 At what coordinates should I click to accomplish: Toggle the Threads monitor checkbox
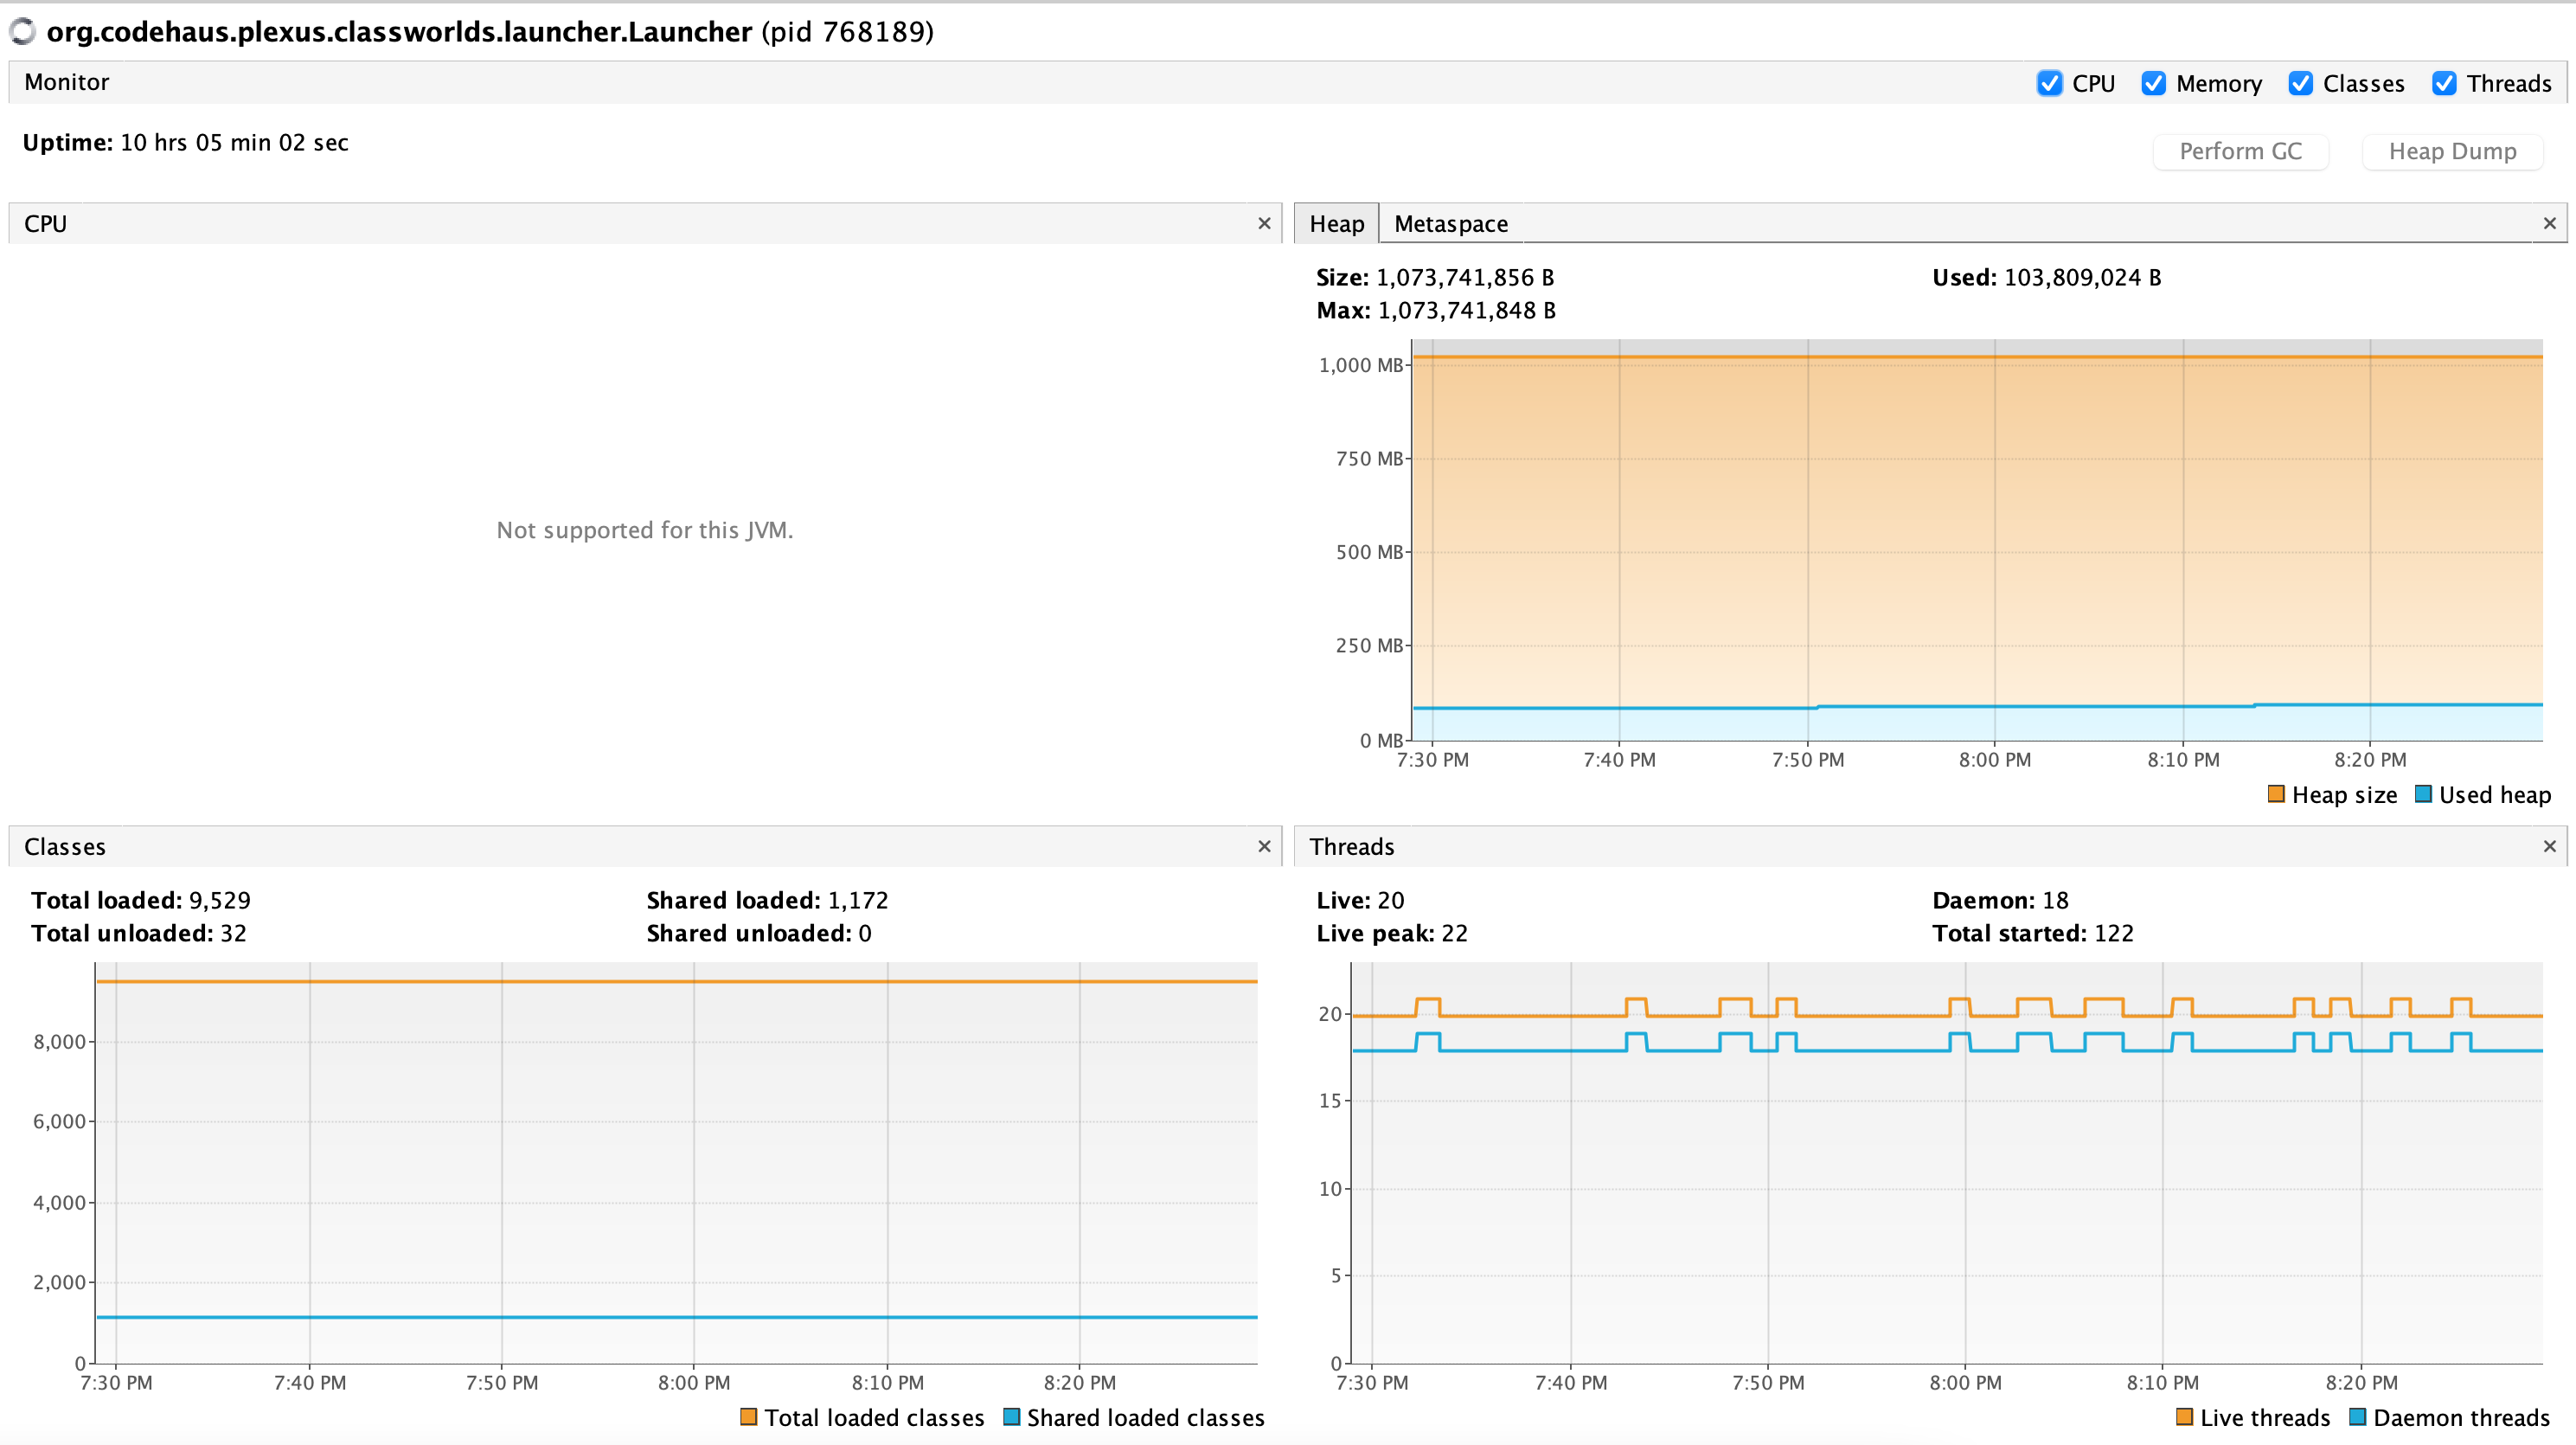pos(2445,83)
